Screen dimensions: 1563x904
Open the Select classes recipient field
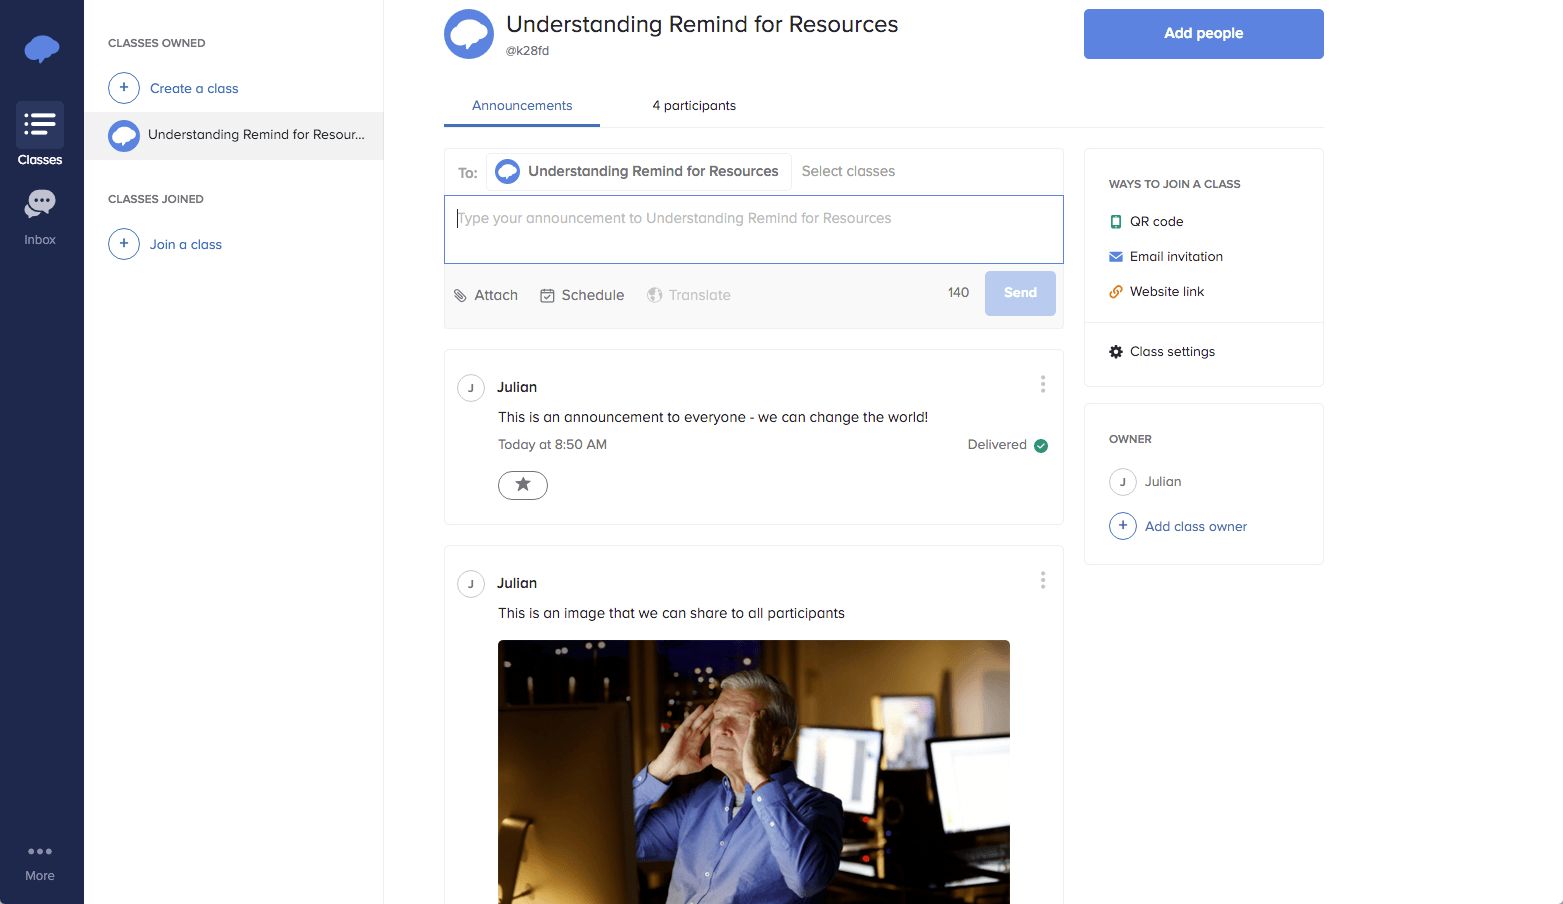848,171
